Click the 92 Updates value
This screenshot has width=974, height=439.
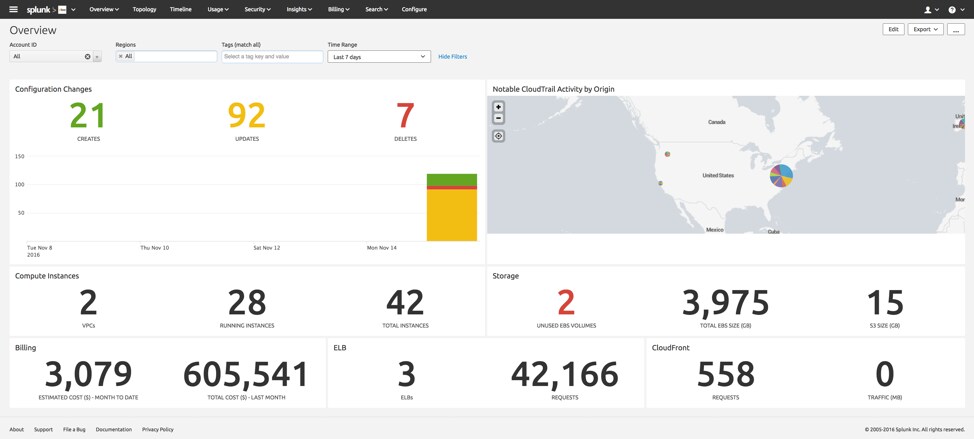click(247, 115)
